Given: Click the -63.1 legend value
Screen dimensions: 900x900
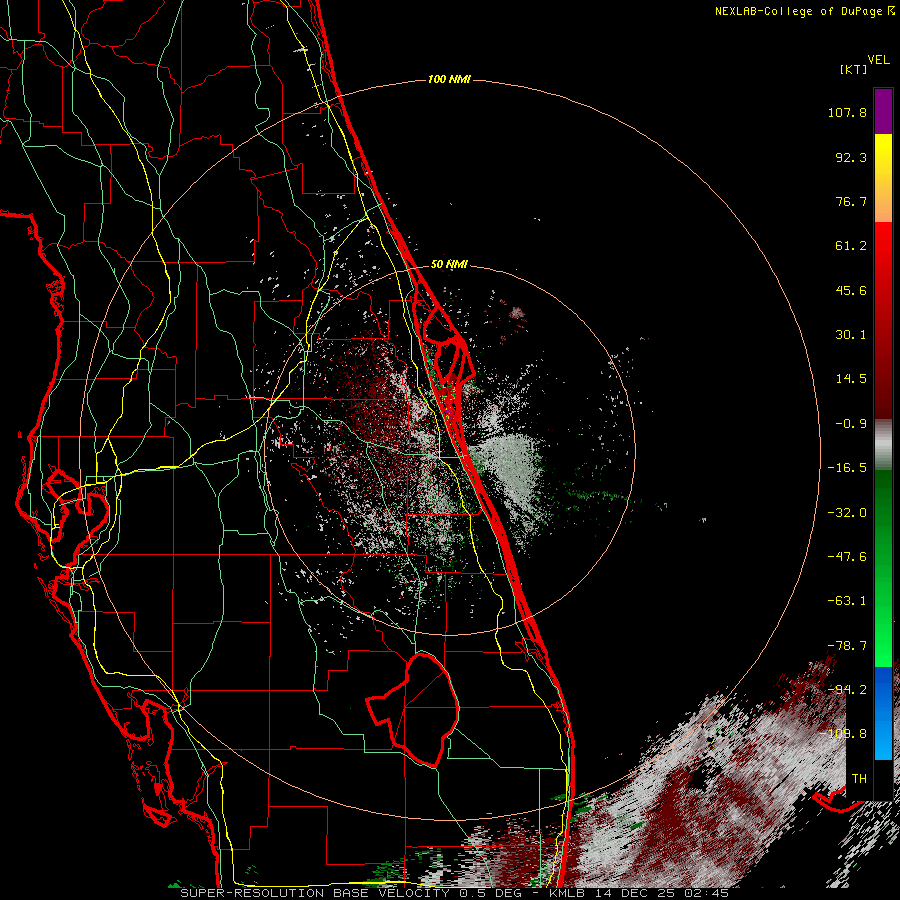Looking at the screenshot, I should pos(847,601).
